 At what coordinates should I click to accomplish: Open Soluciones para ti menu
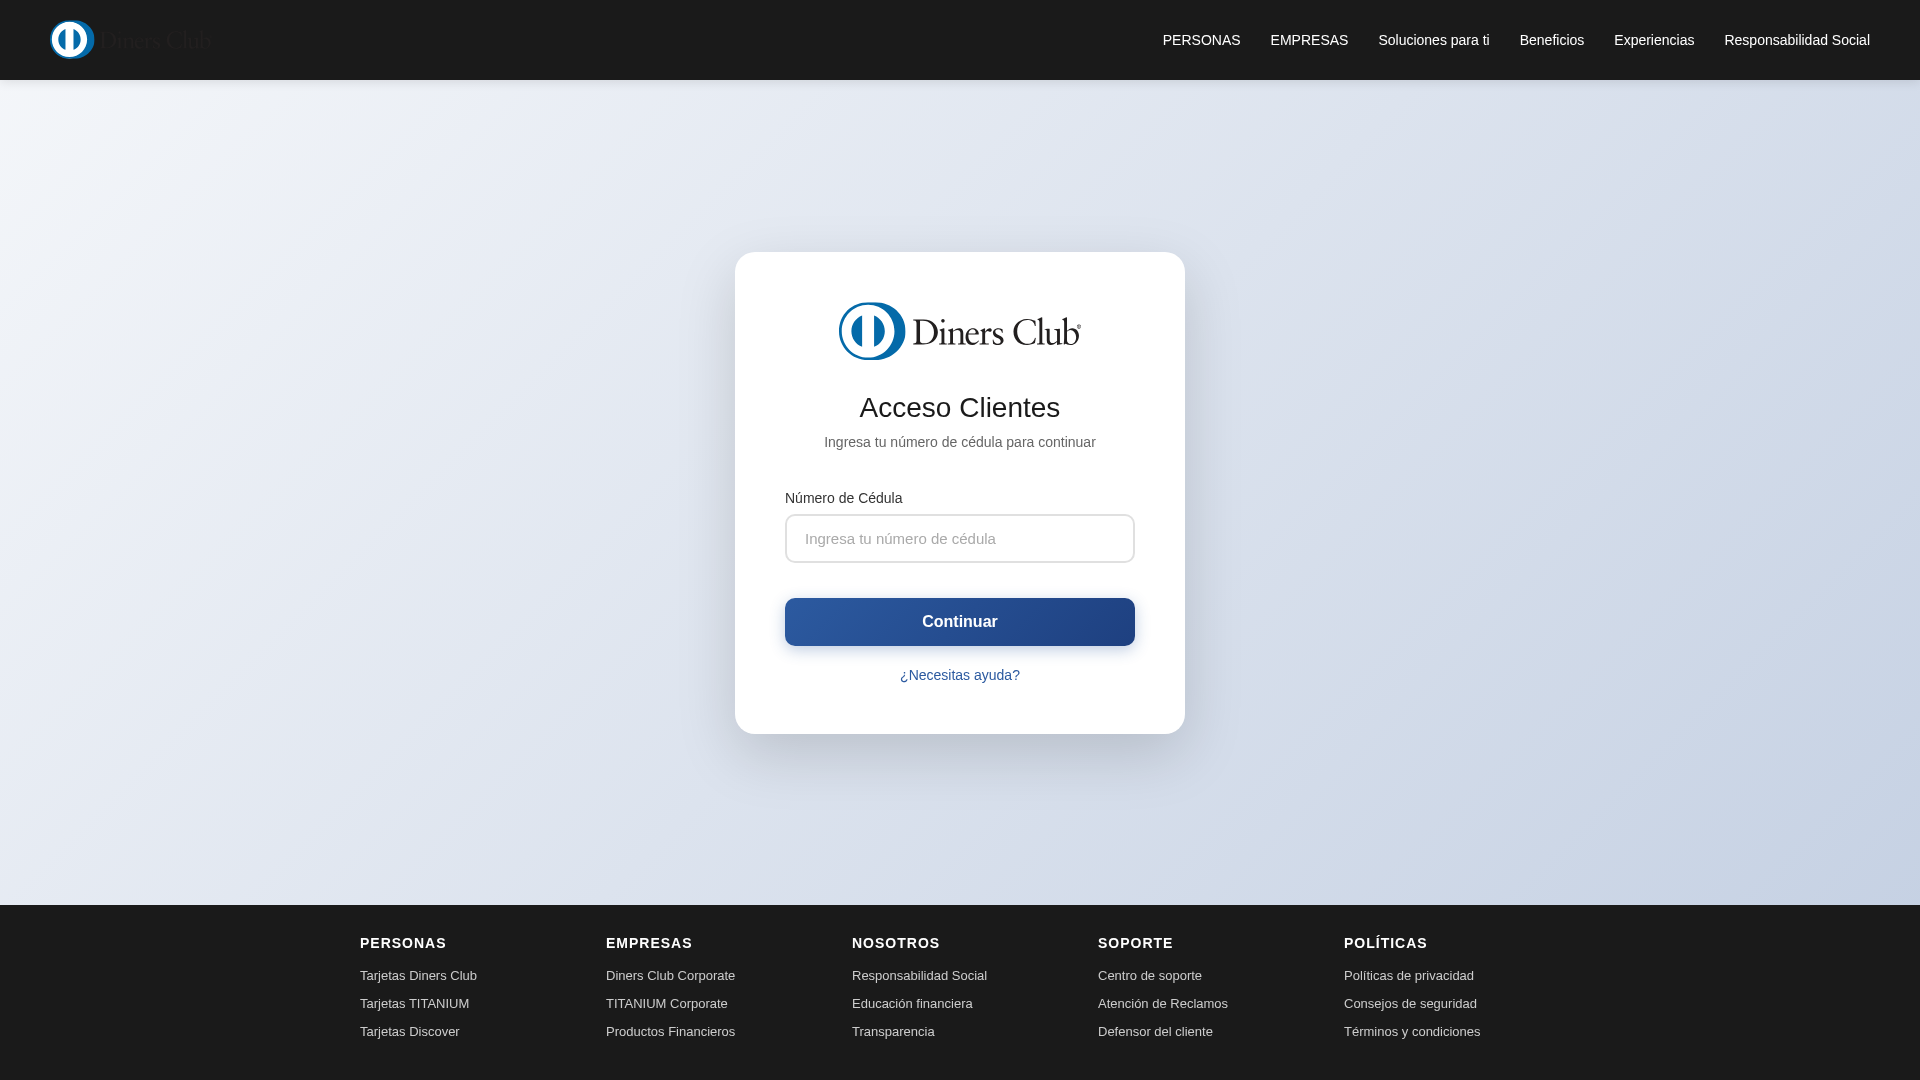tap(1433, 40)
